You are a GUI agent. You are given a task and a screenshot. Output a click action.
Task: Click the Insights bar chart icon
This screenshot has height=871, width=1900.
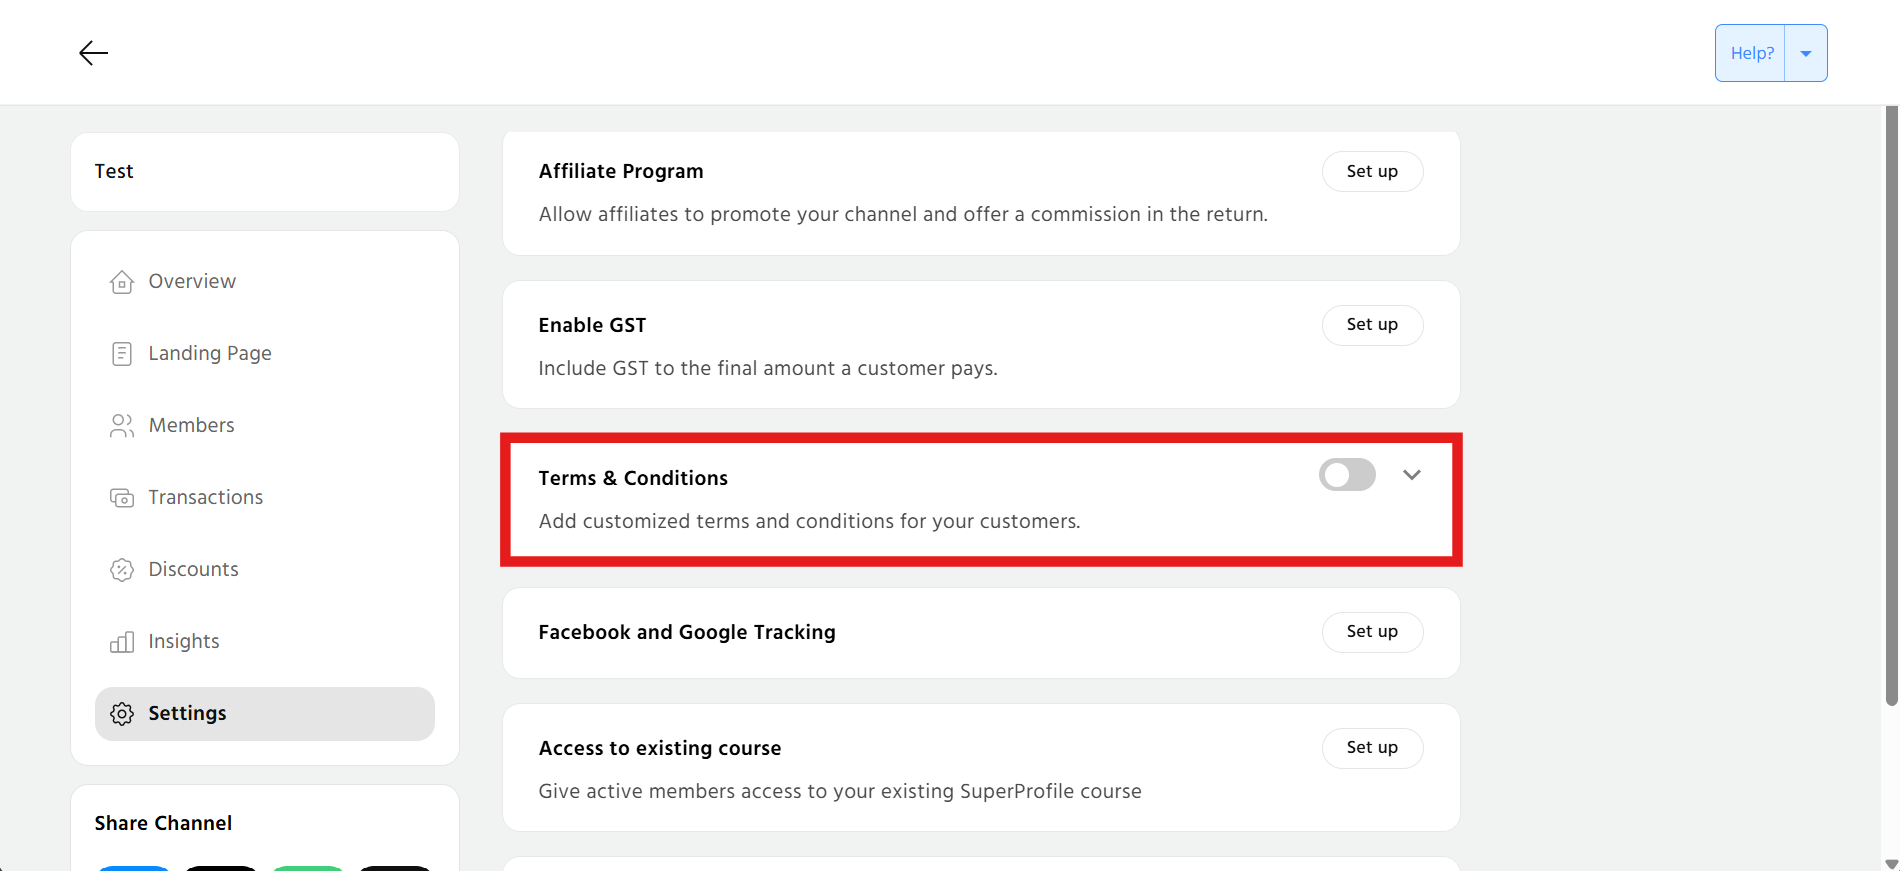point(122,642)
